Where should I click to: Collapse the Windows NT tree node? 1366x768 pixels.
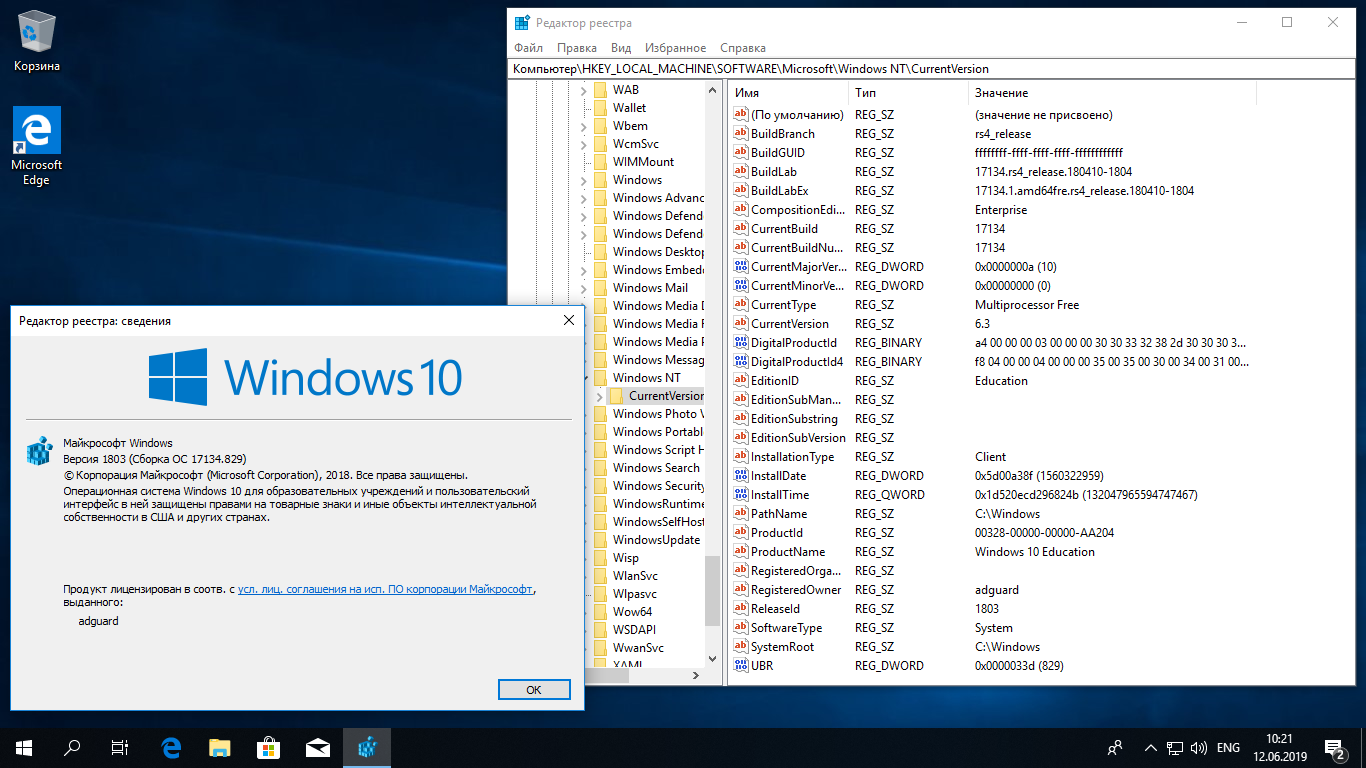tap(585, 378)
